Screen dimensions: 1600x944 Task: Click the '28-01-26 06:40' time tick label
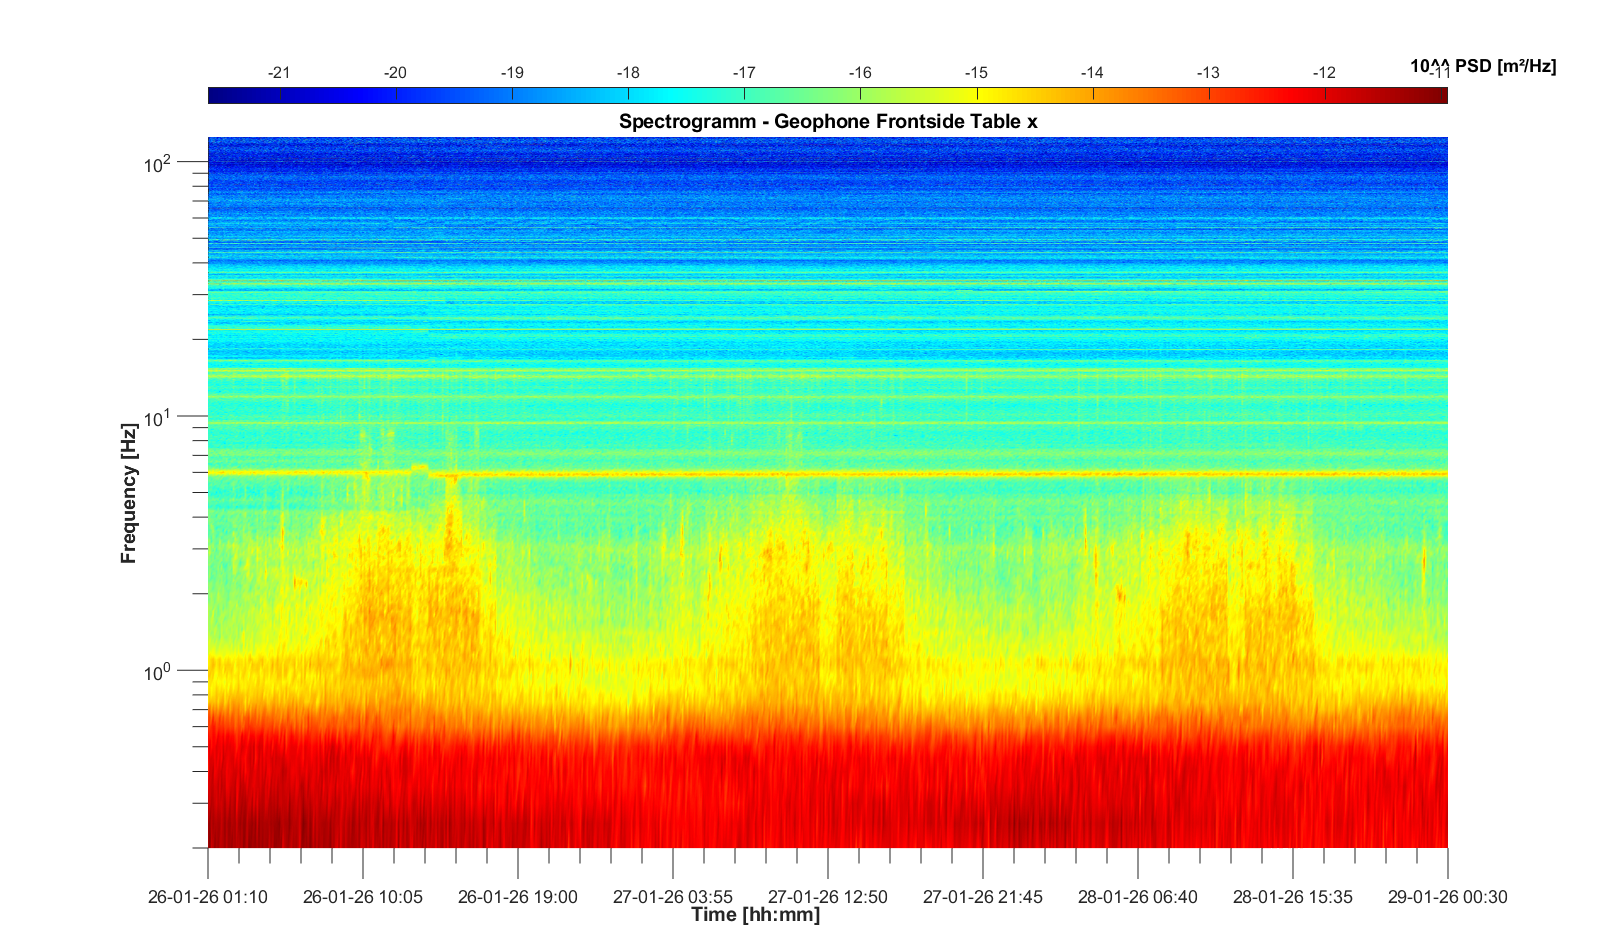[1137, 897]
